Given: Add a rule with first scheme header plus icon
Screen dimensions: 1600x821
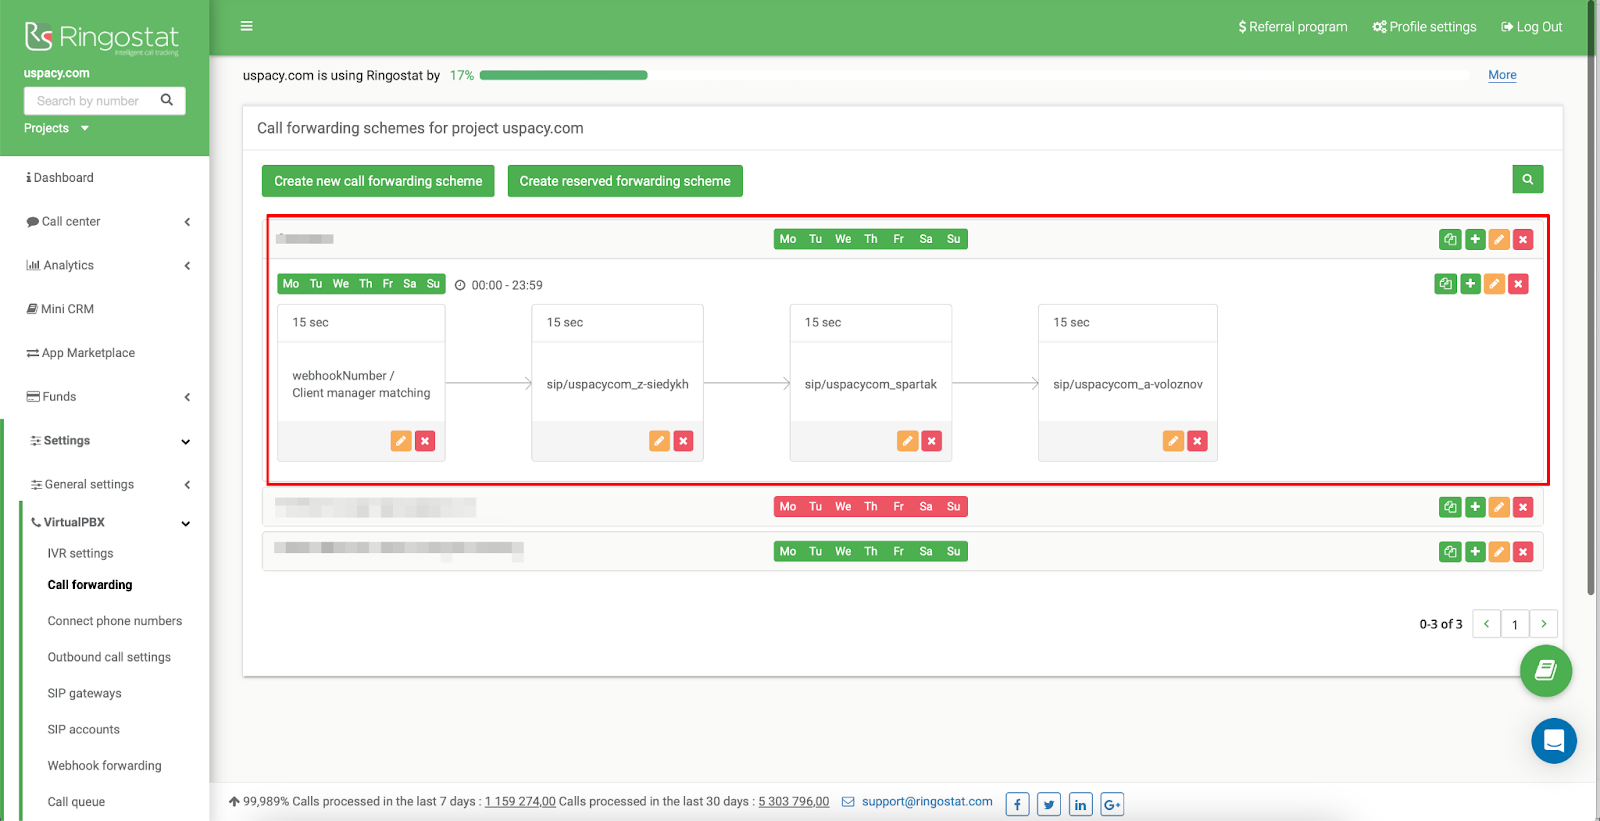Looking at the screenshot, I should point(1475,239).
